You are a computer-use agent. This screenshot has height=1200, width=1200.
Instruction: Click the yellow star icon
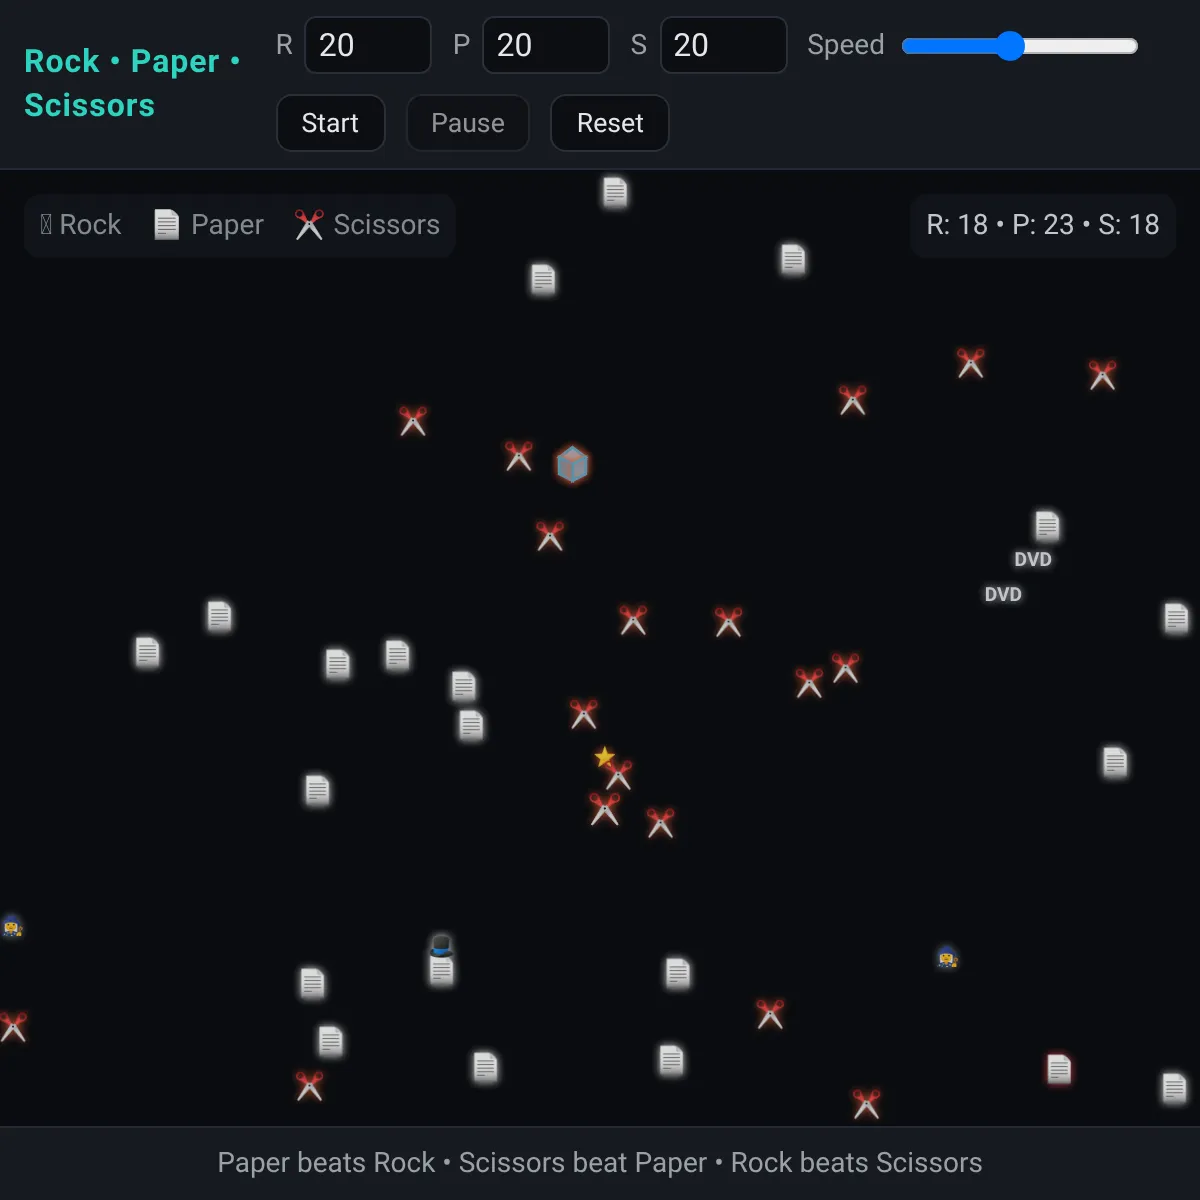[604, 757]
